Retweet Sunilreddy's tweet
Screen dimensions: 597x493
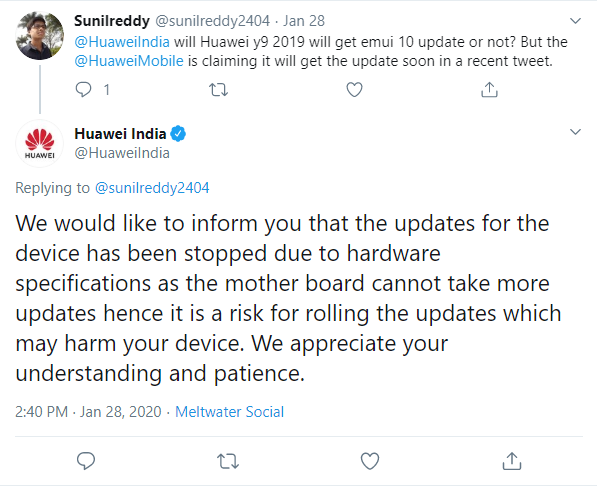(219, 90)
